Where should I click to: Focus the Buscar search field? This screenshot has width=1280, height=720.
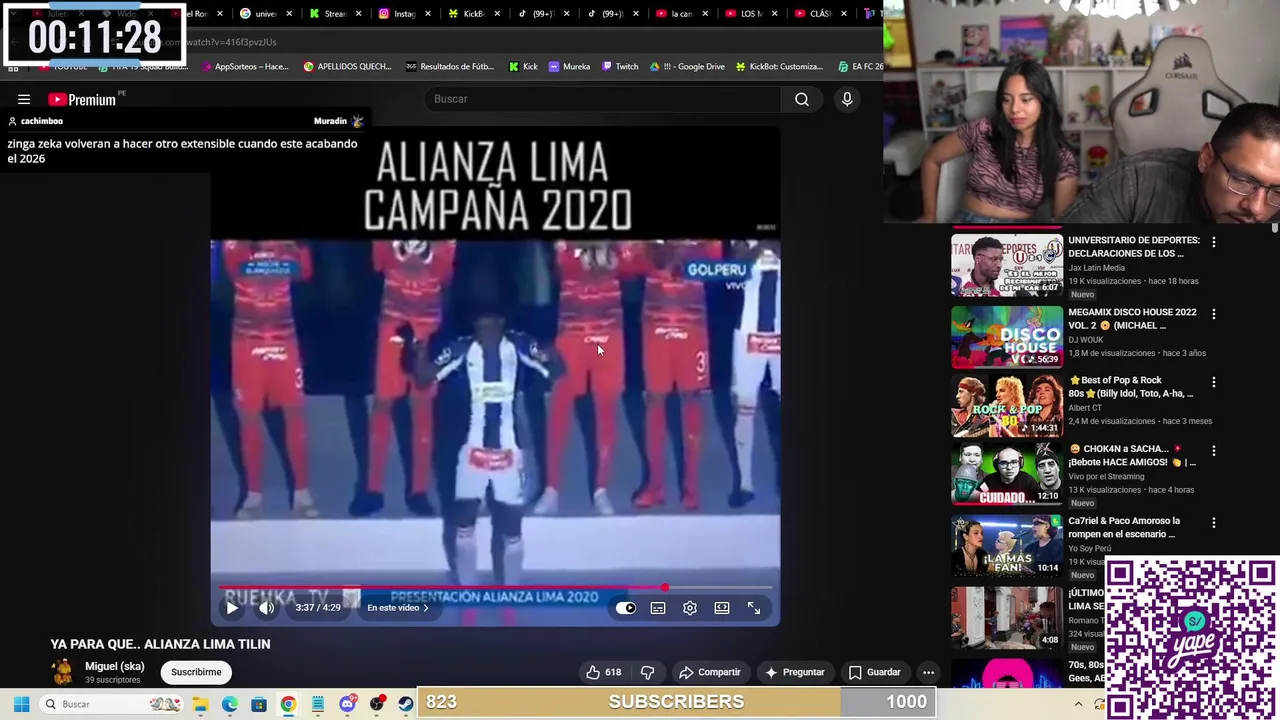coord(603,99)
